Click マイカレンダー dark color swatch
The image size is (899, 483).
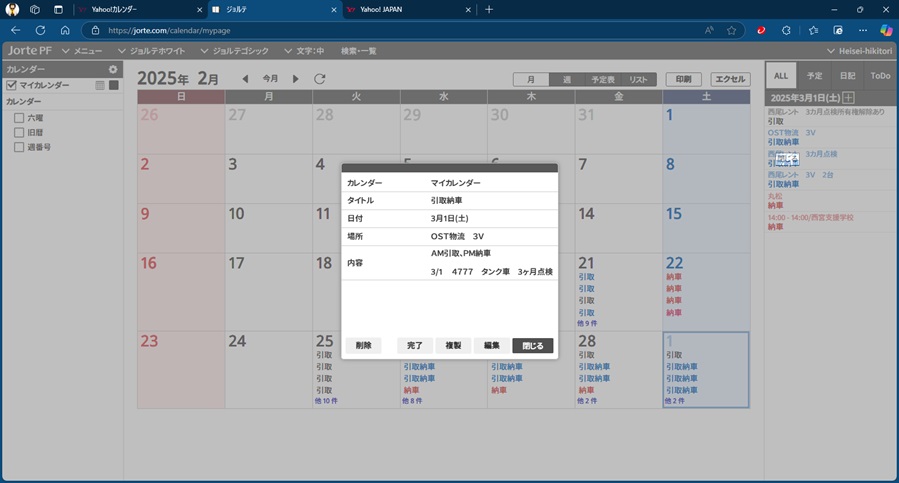coord(114,86)
